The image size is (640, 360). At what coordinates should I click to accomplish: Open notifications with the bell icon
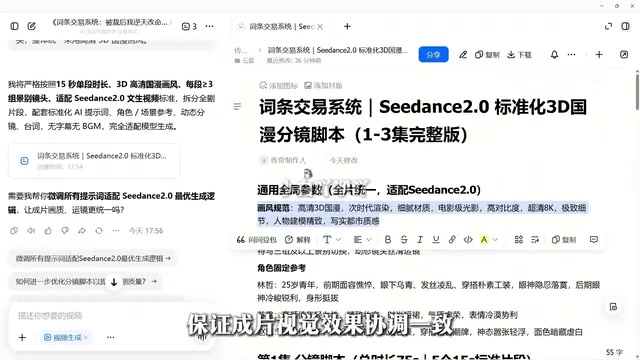coord(554,54)
